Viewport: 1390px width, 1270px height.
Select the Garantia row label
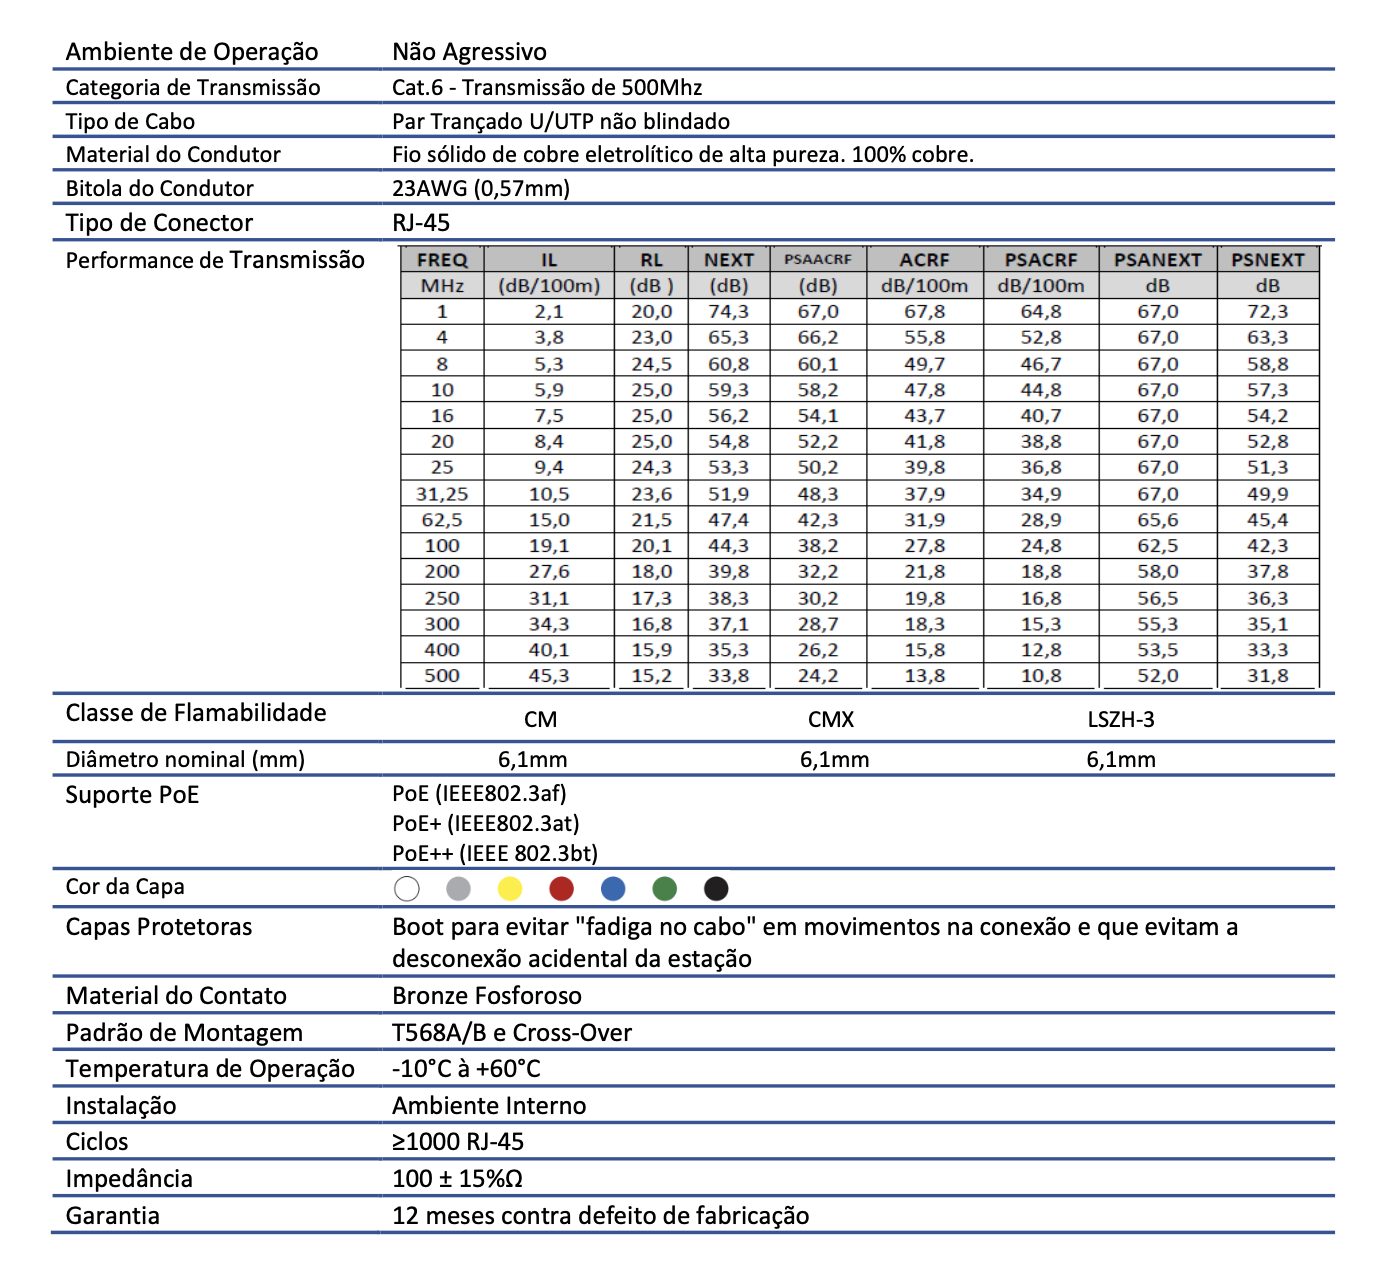[113, 1216]
